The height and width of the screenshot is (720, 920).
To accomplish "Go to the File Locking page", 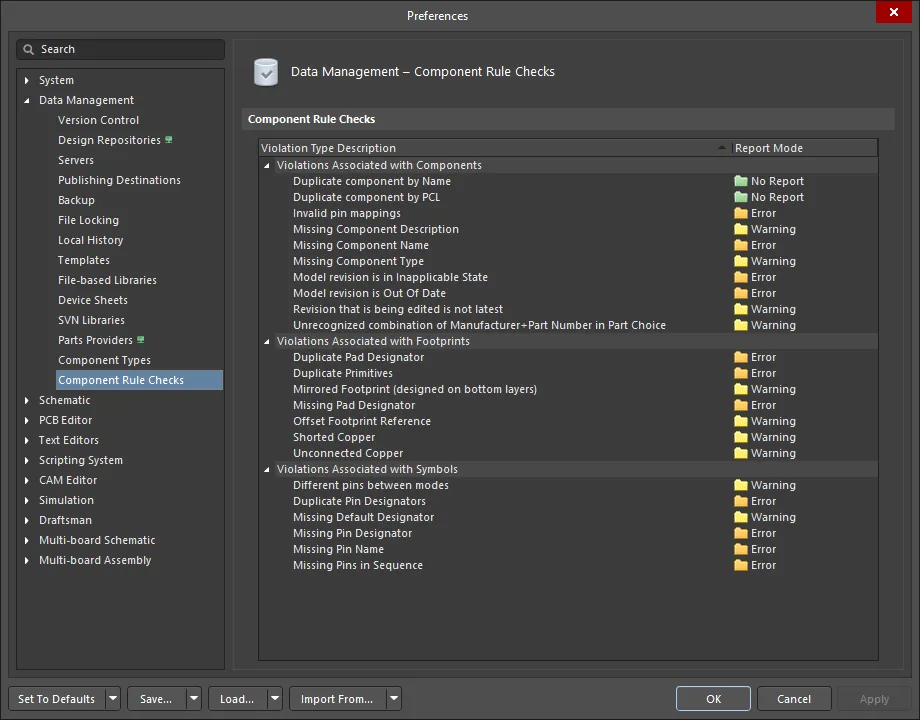I will click(88, 220).
